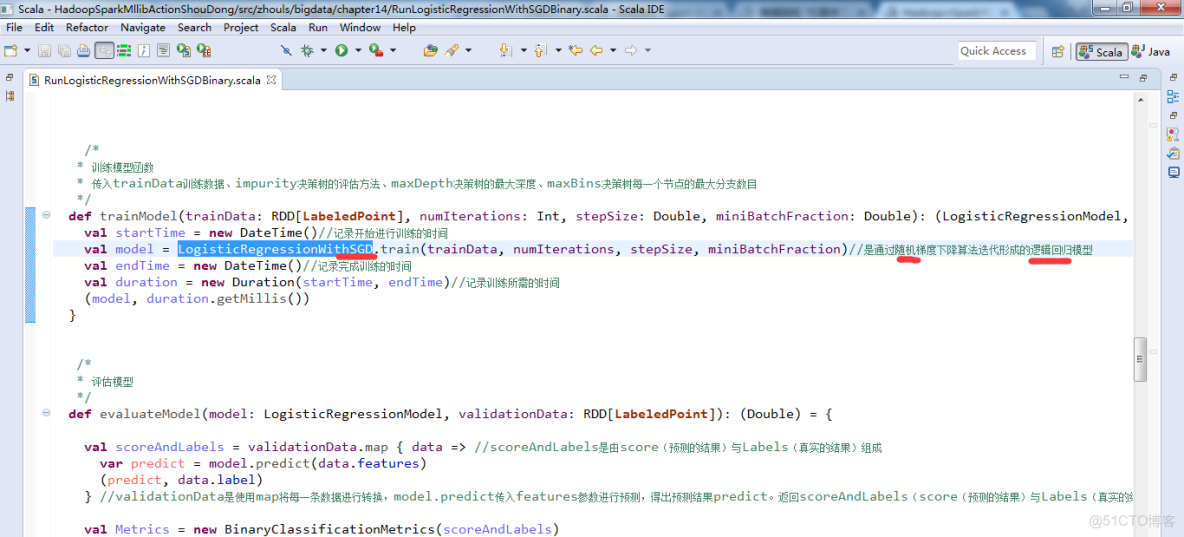Open the Edit menu
This screenshot has width=1184, height=537.
click(44, 27)
